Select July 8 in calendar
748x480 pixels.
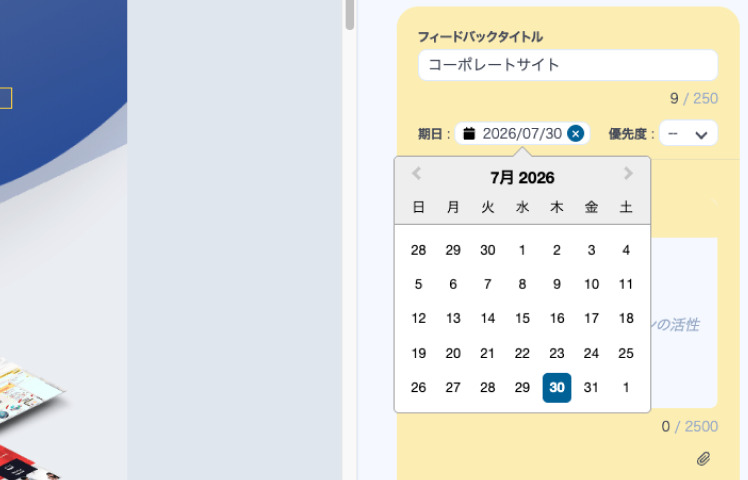click(x=522, y=284)
